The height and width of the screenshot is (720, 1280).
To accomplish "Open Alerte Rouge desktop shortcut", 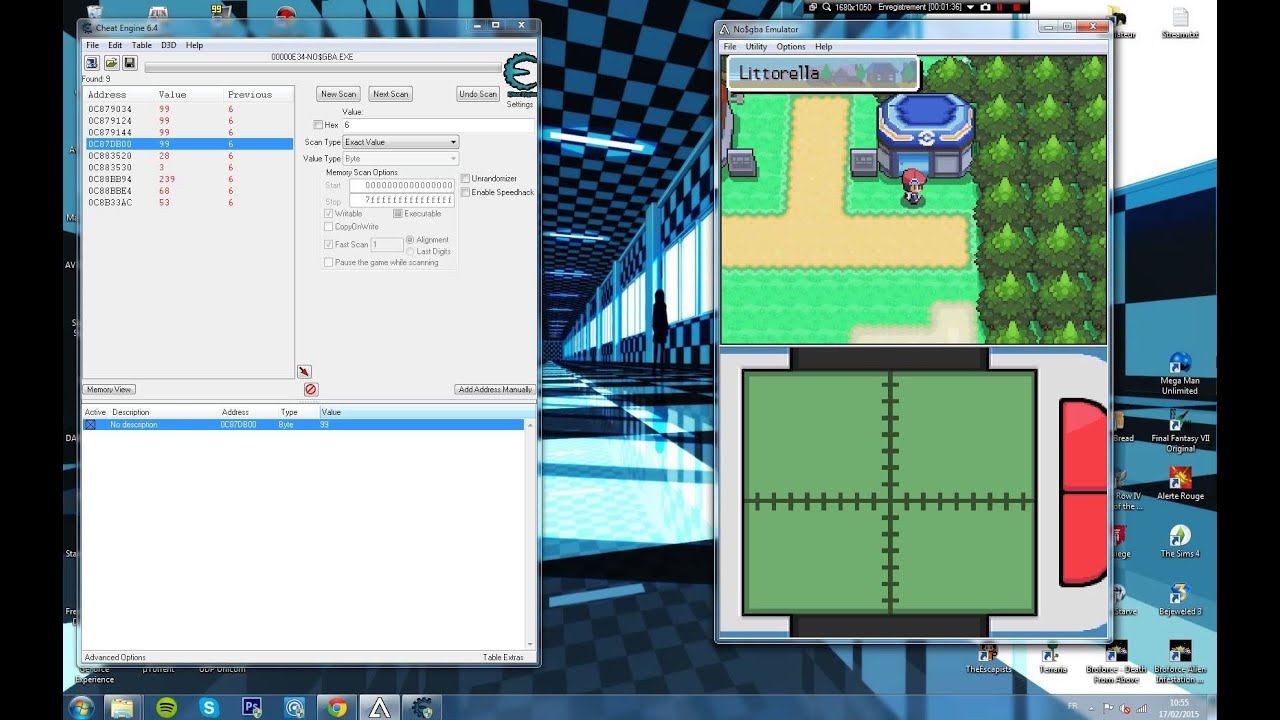I will tap(1180, 484).
